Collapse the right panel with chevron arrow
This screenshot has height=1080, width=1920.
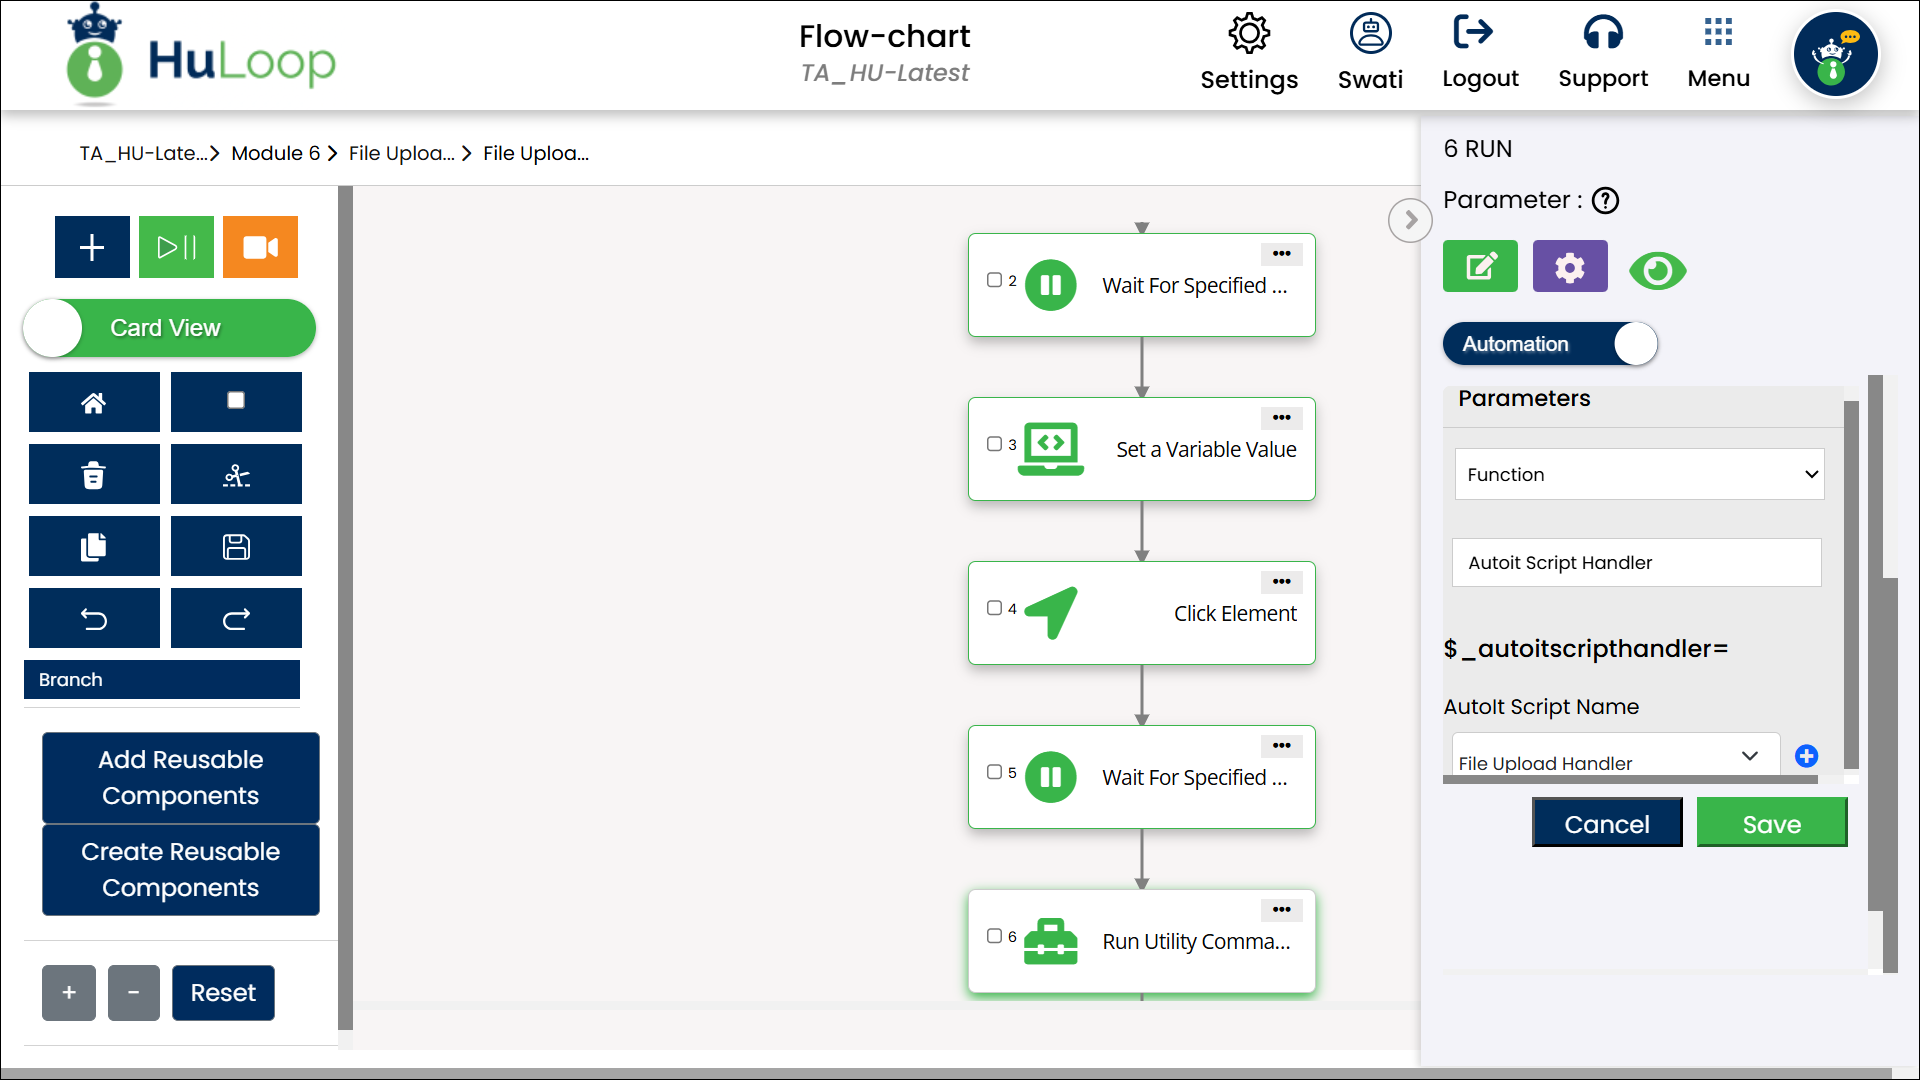pos(1410,220)
